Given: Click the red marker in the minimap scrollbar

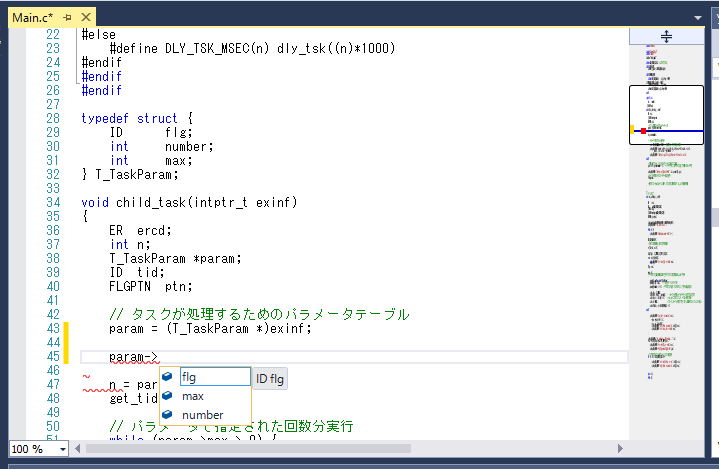Looking at the screenshot, I should pos(642,130).
